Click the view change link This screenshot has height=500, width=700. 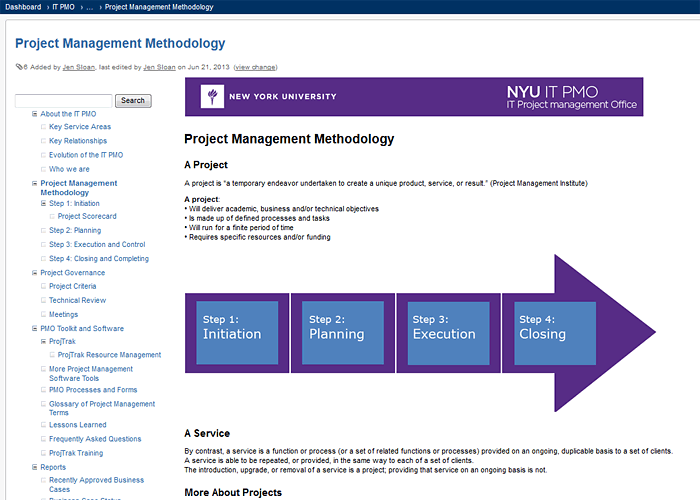(x=255, y=67)
